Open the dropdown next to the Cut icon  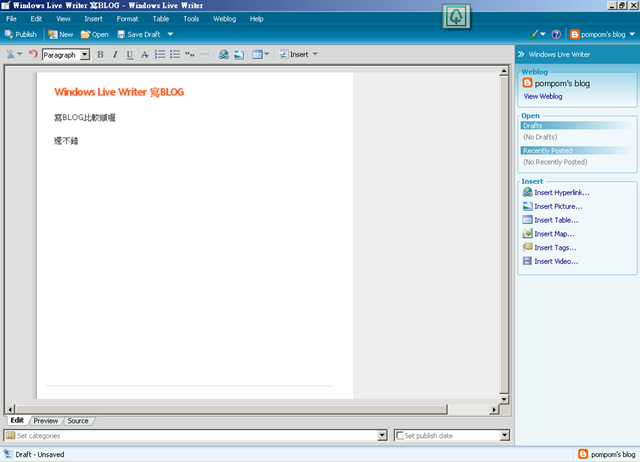tap(20, 54)
